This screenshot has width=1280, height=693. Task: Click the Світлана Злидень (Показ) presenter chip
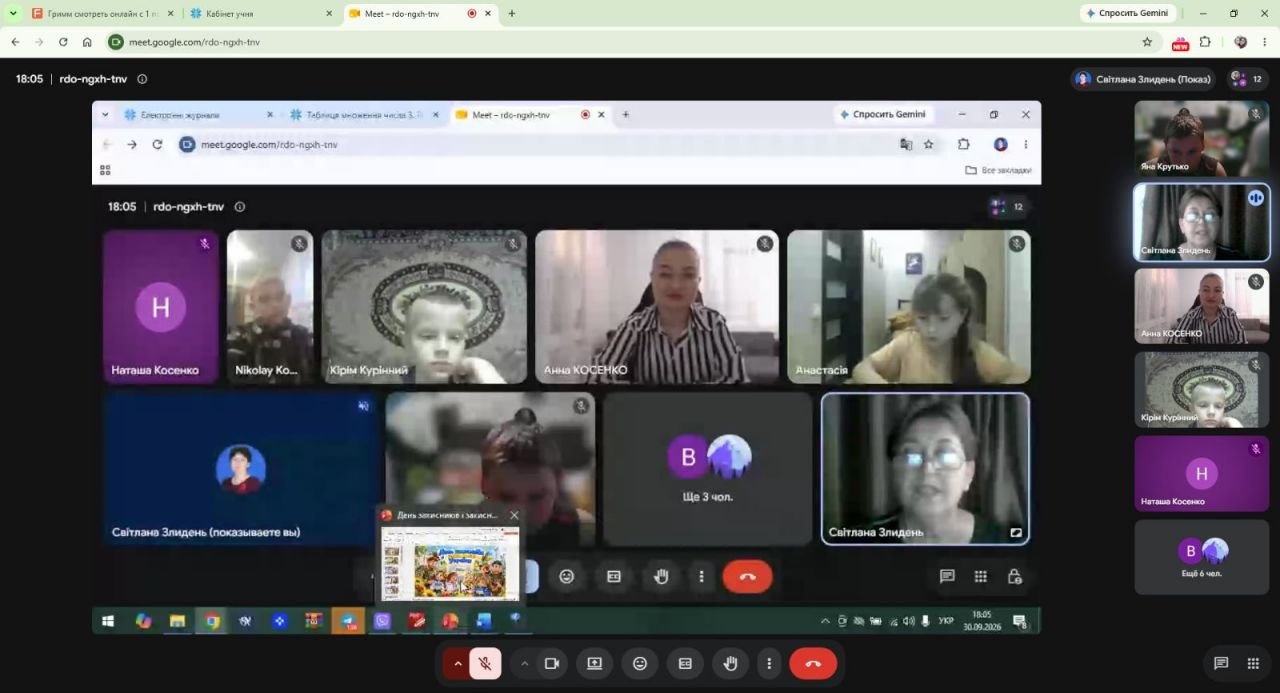pyautogui.click(x=1145, y=79)
